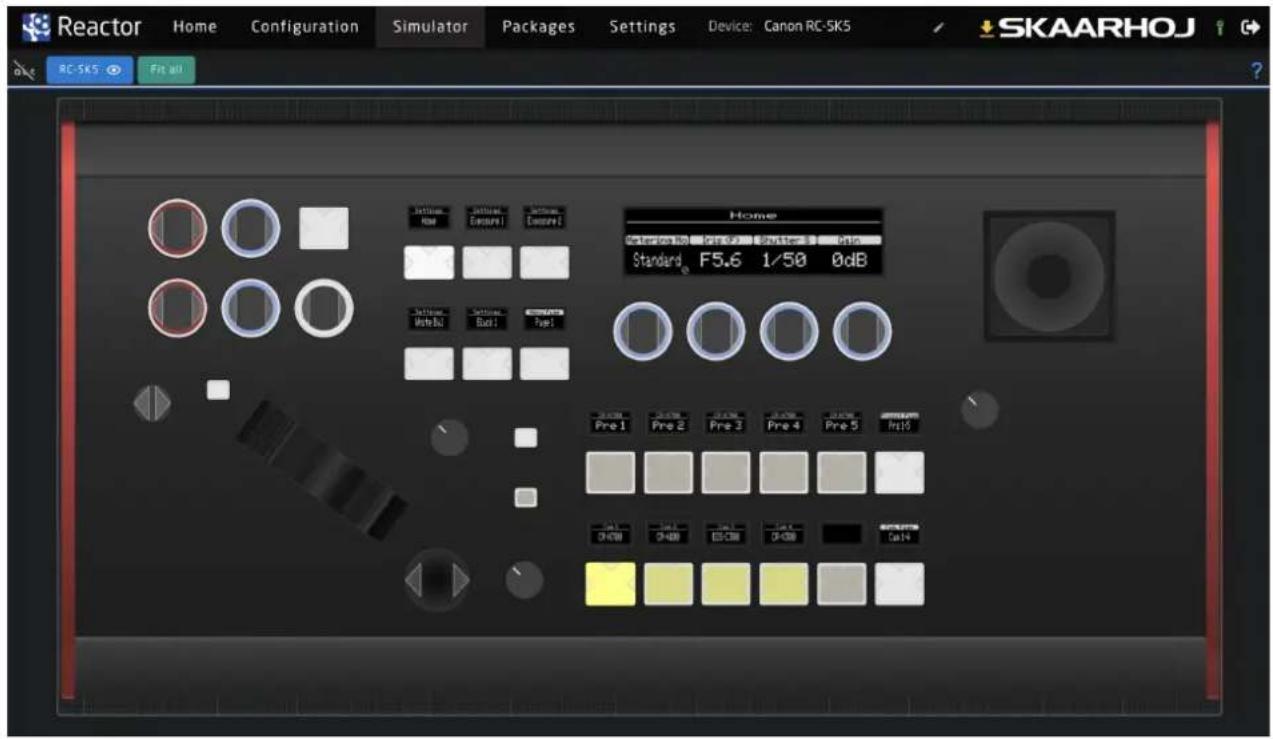Viewport: 1273px width, 739px height.
Task: Click the round left-right arrow rocker
Action: point(436,580)
